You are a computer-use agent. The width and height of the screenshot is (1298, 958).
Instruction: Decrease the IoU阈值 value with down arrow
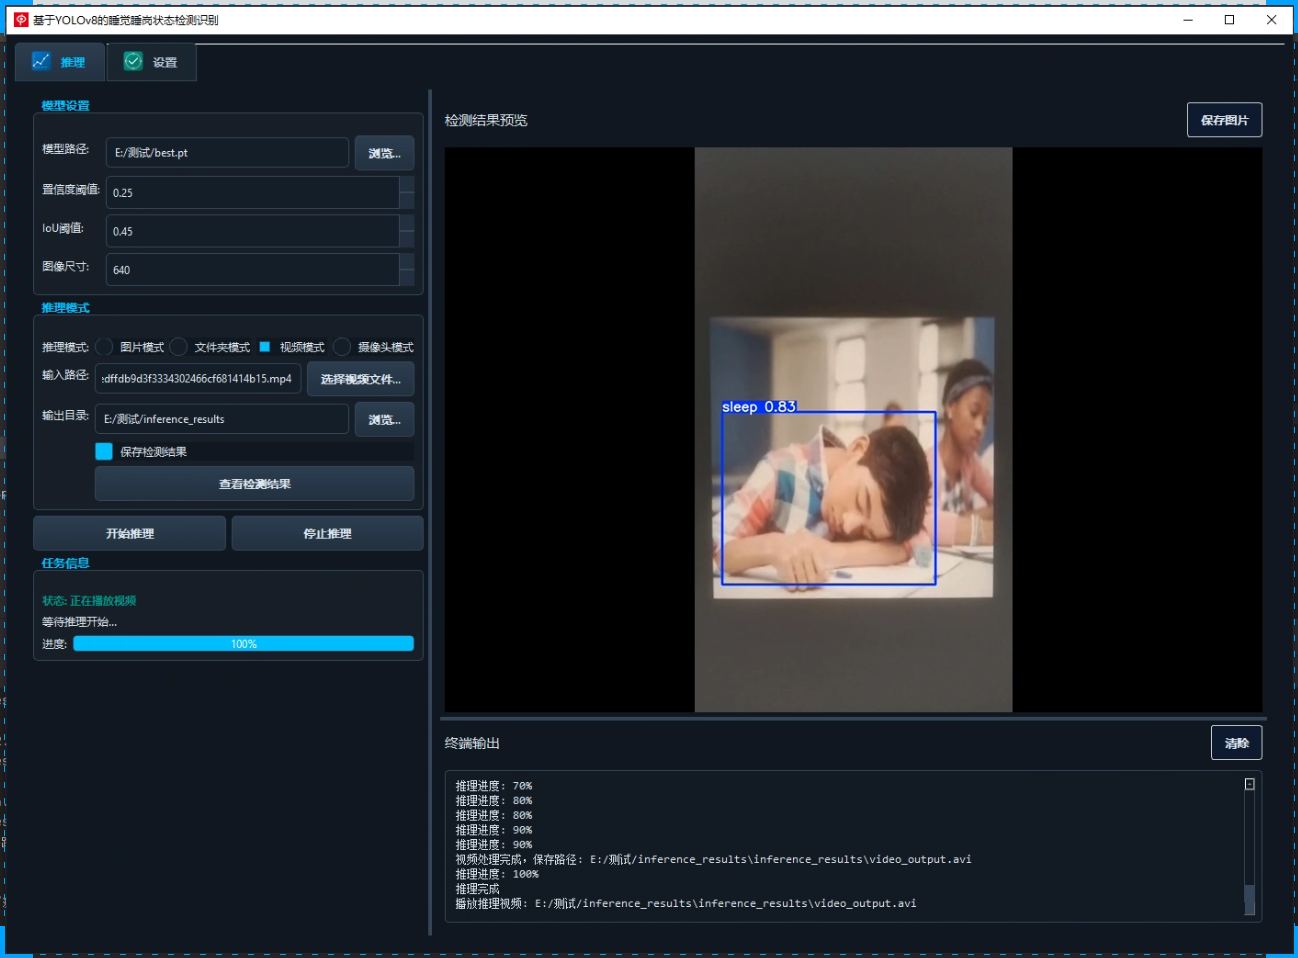407,239
